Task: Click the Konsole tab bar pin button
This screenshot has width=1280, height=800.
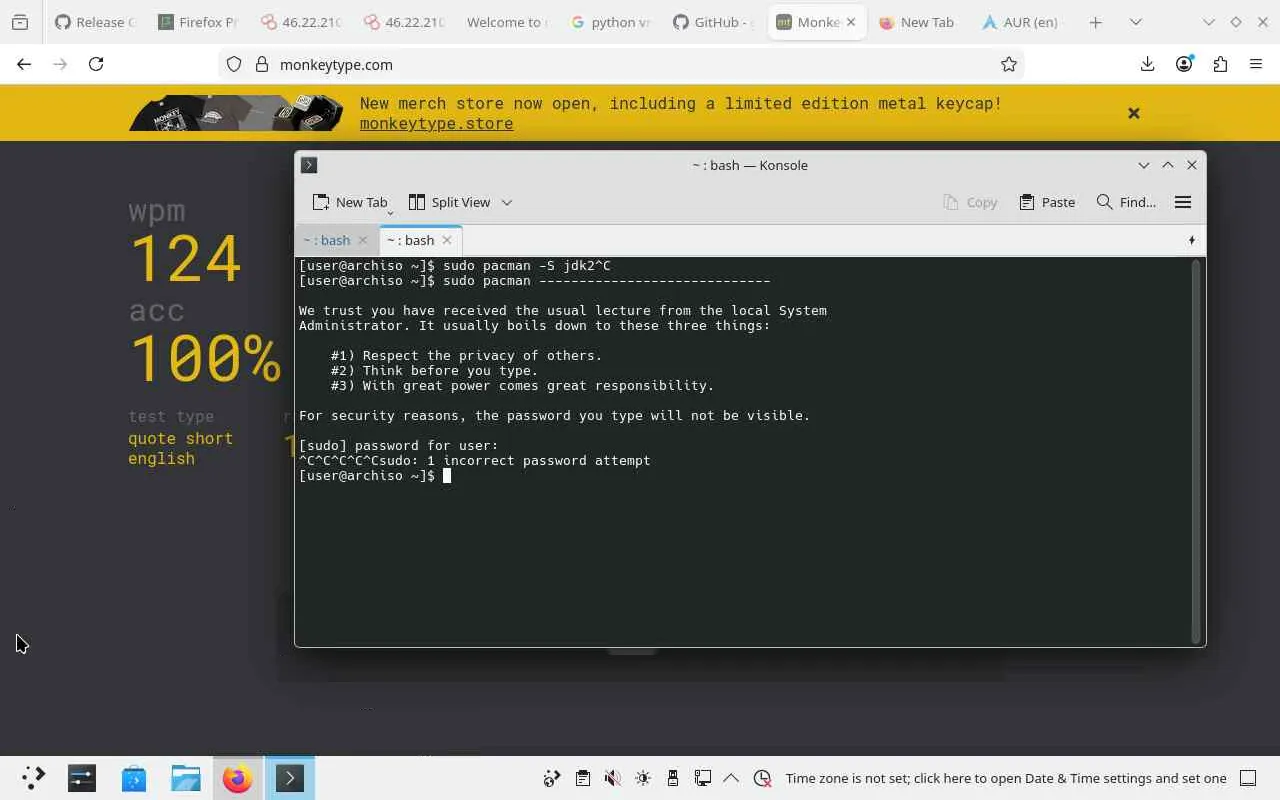Action: (x=1191, y=240)
